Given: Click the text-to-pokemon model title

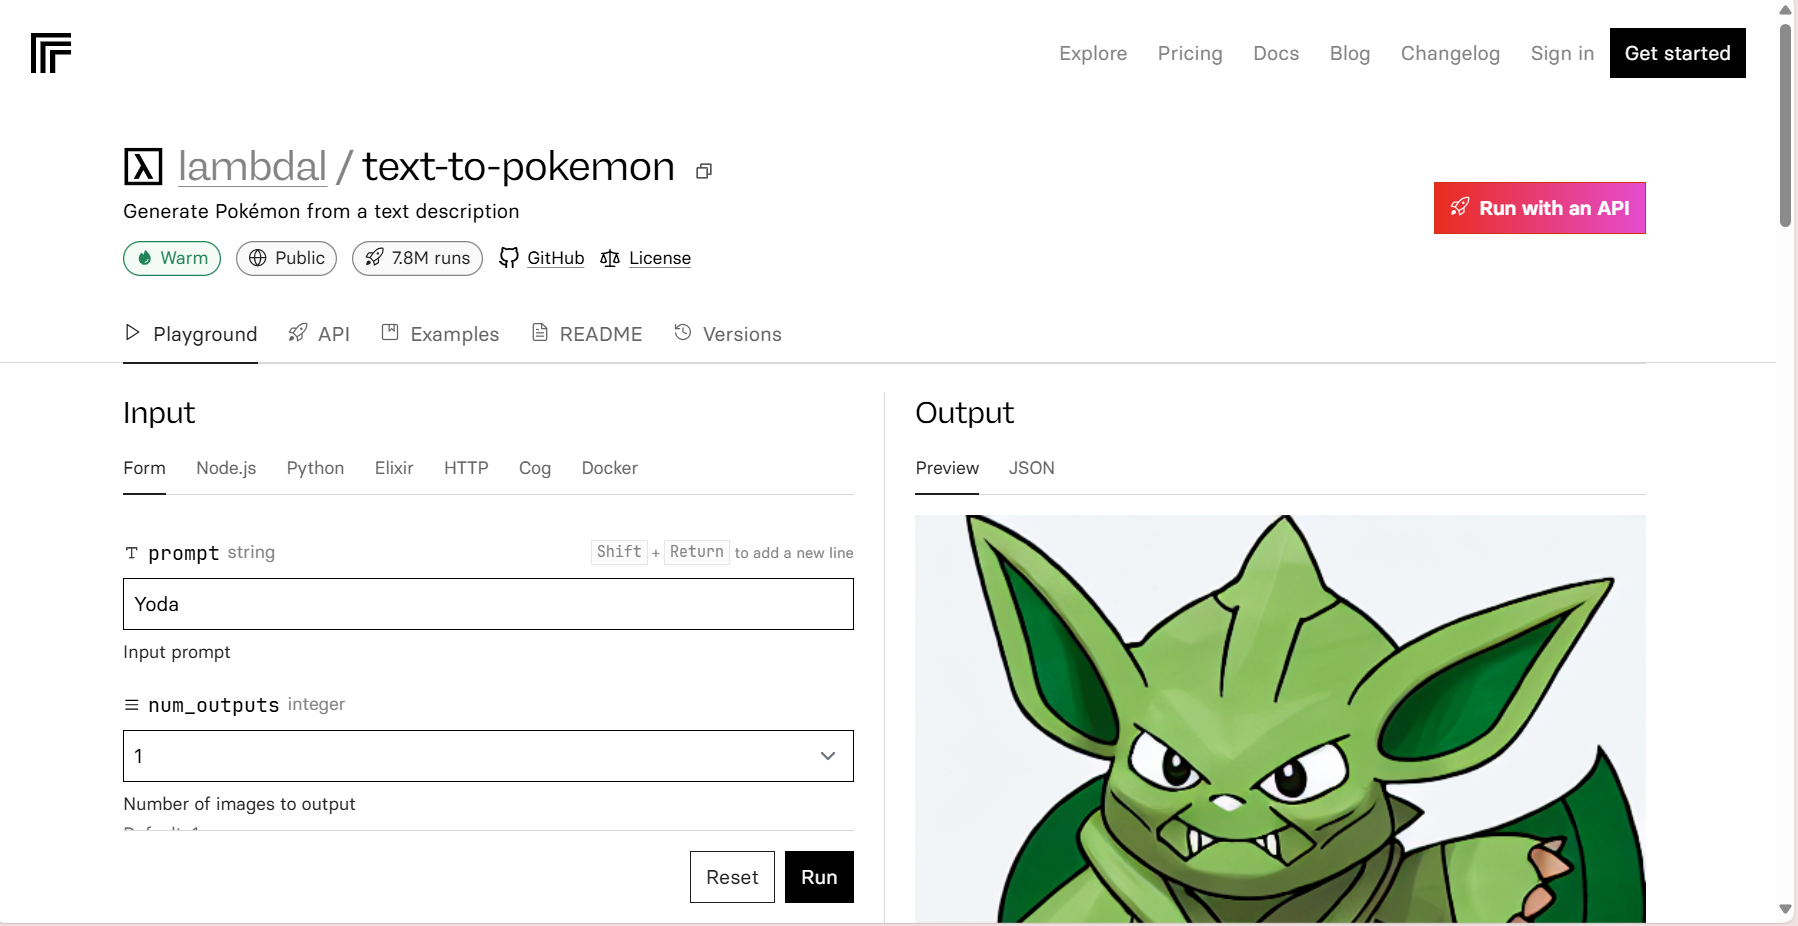Looking at the screenshot, I should click(518, 166).
